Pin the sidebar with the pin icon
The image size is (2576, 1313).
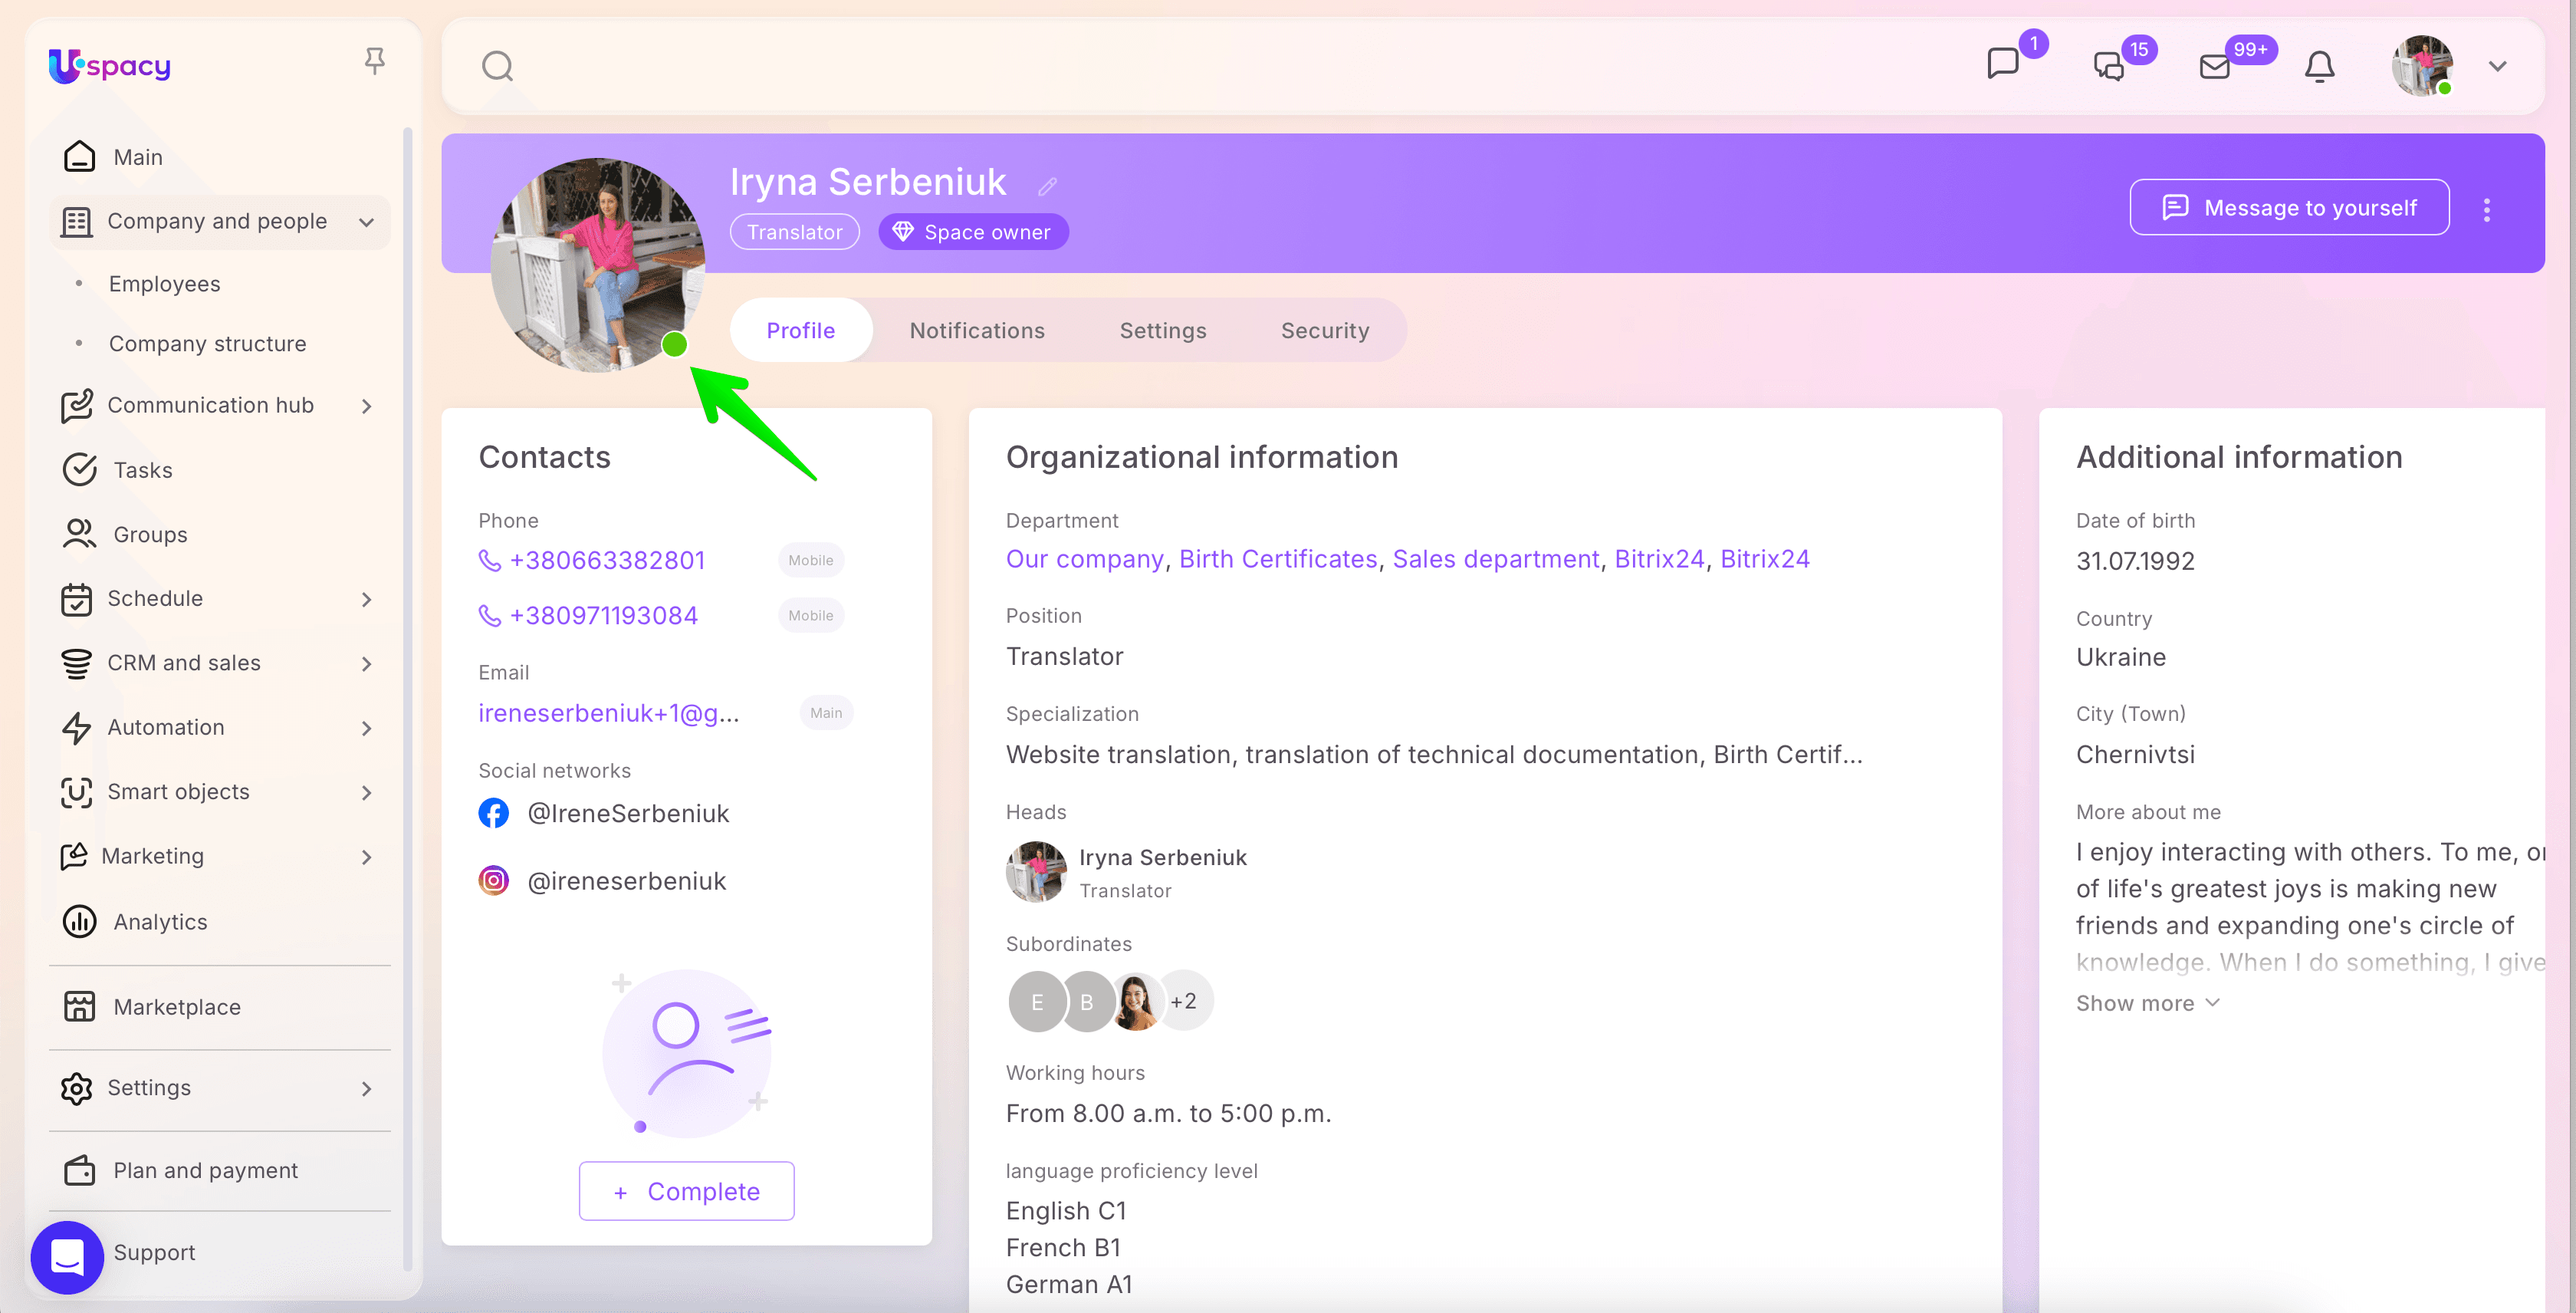coord(374,61)
